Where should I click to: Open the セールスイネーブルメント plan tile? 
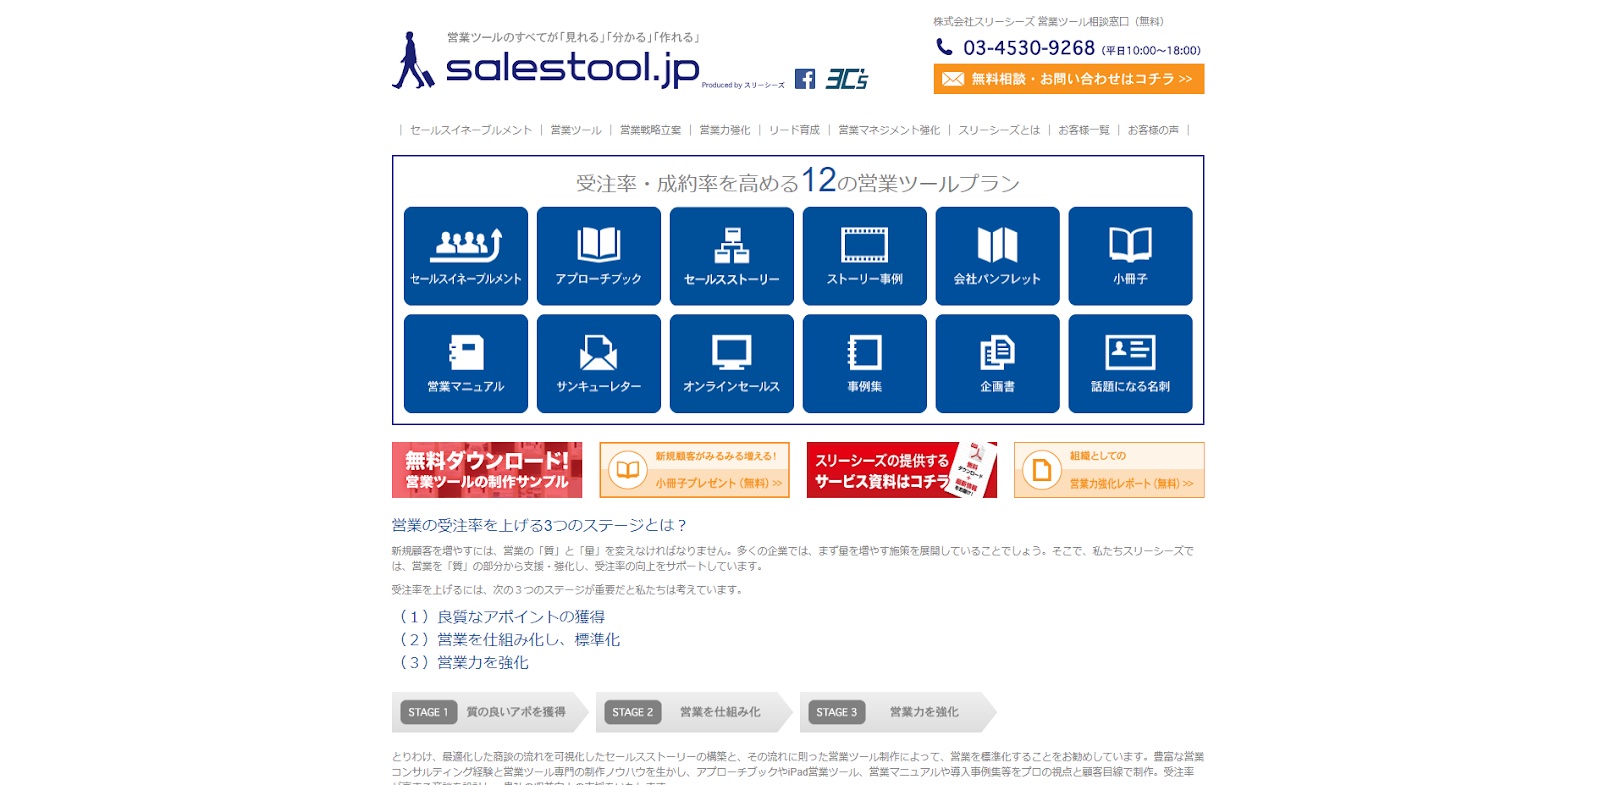pos(465,256)
